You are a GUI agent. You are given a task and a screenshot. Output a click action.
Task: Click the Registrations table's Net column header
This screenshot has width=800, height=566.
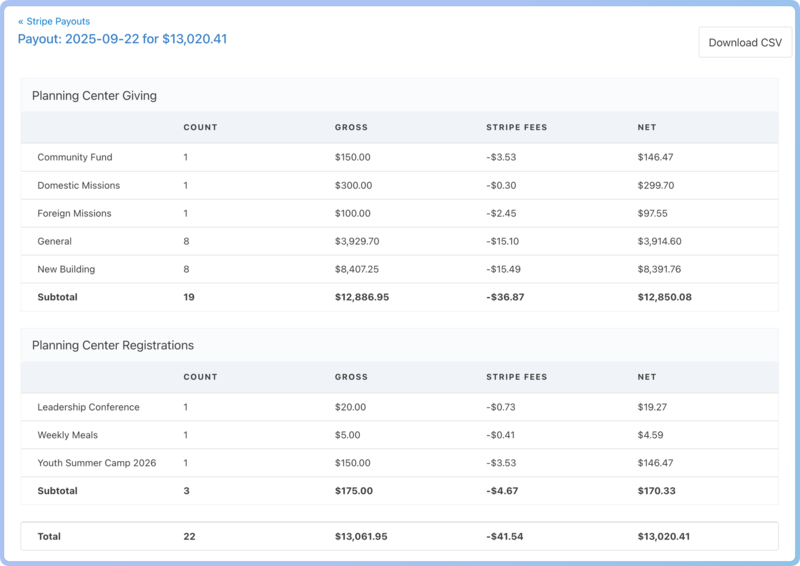pyautogui.click(x=647, y=377)
